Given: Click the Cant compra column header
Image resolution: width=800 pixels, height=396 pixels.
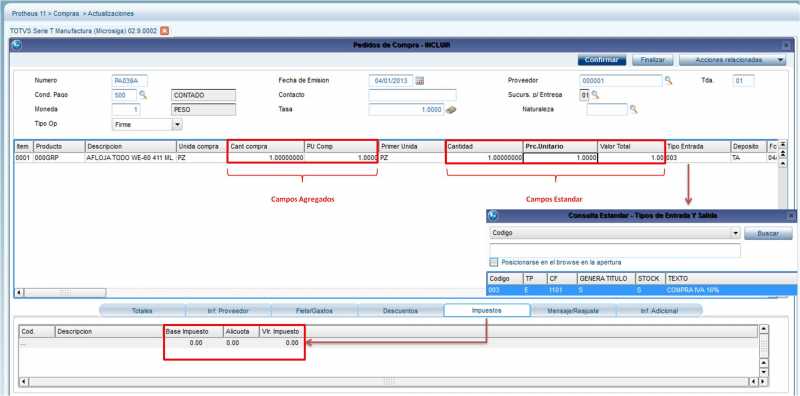Looking at the screenshot, I should pyautogui.click(x=266, y=146).
